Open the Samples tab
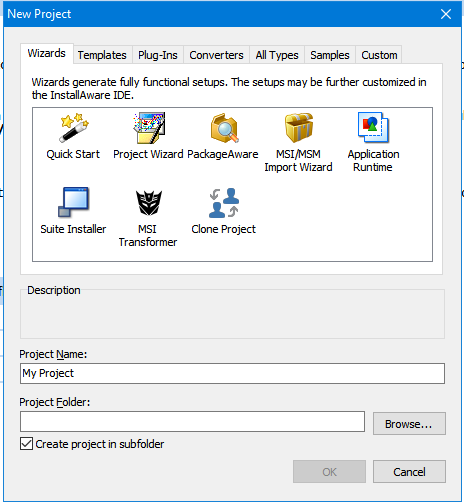This screenshot has width=464, height=502. (330, 55)
